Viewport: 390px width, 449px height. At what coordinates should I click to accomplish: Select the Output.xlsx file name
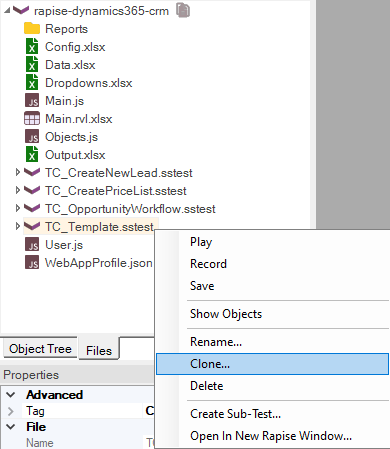(x=75, y=155)
